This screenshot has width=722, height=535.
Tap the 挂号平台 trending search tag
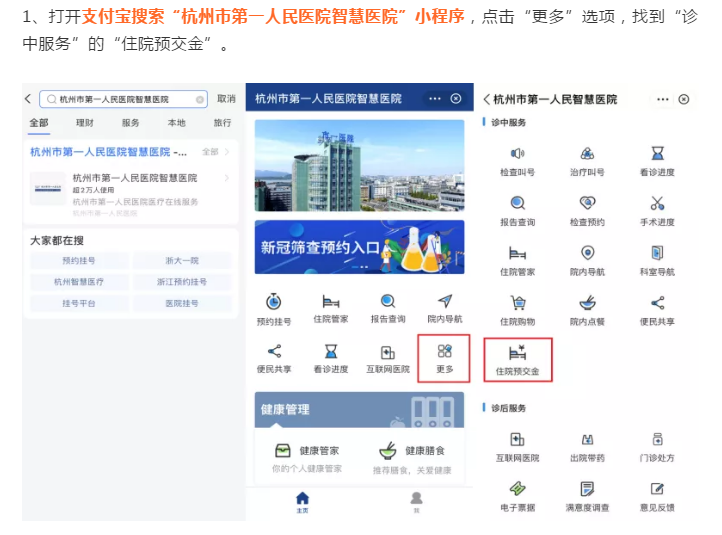click(79, 303)
